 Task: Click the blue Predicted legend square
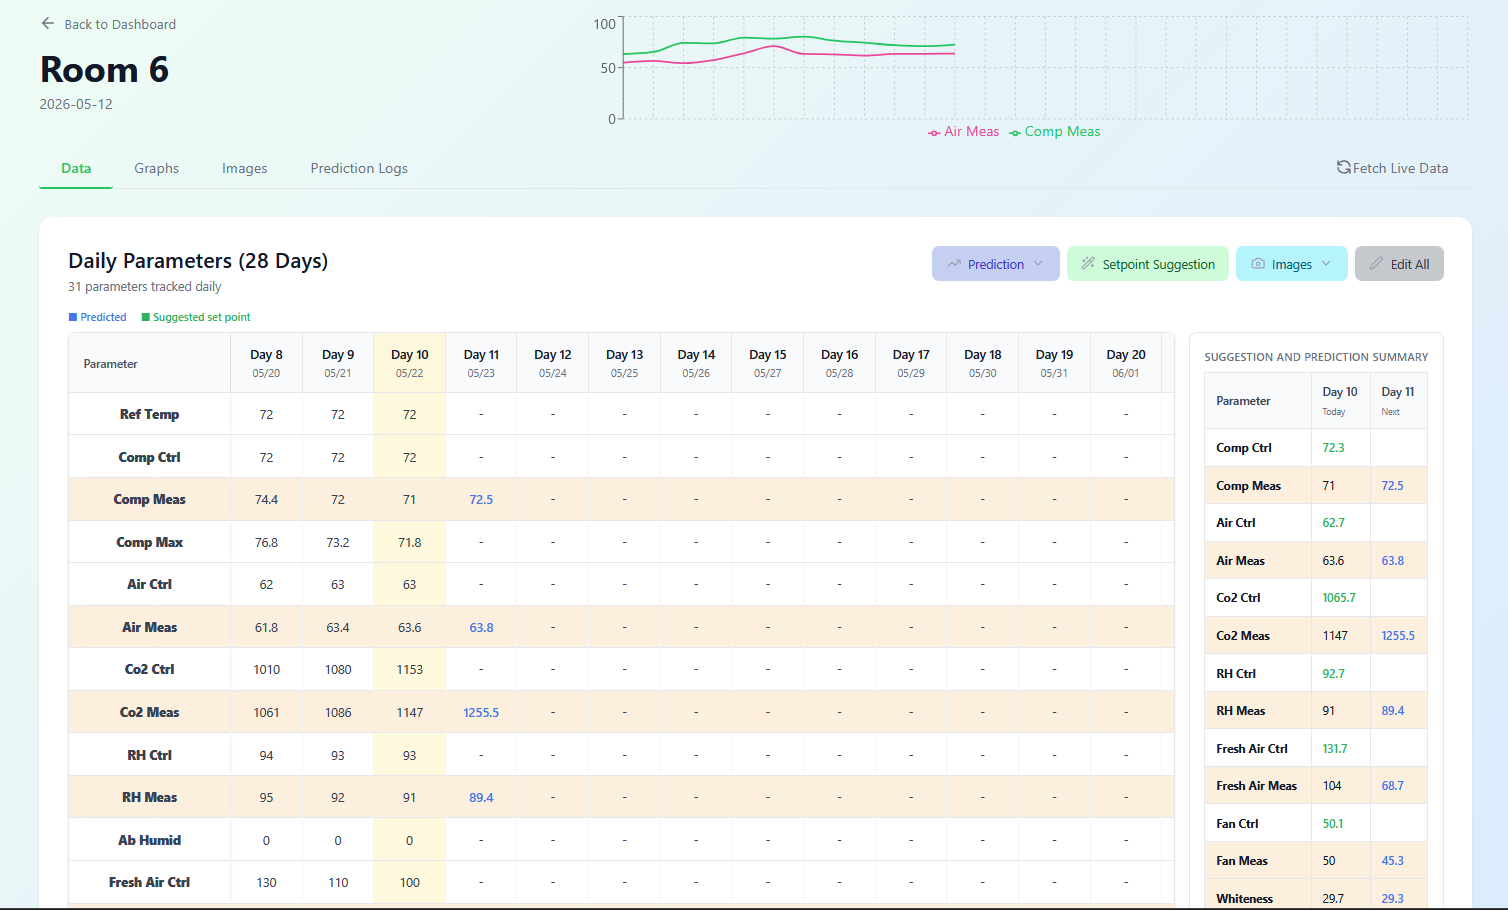tap(73, 317)
